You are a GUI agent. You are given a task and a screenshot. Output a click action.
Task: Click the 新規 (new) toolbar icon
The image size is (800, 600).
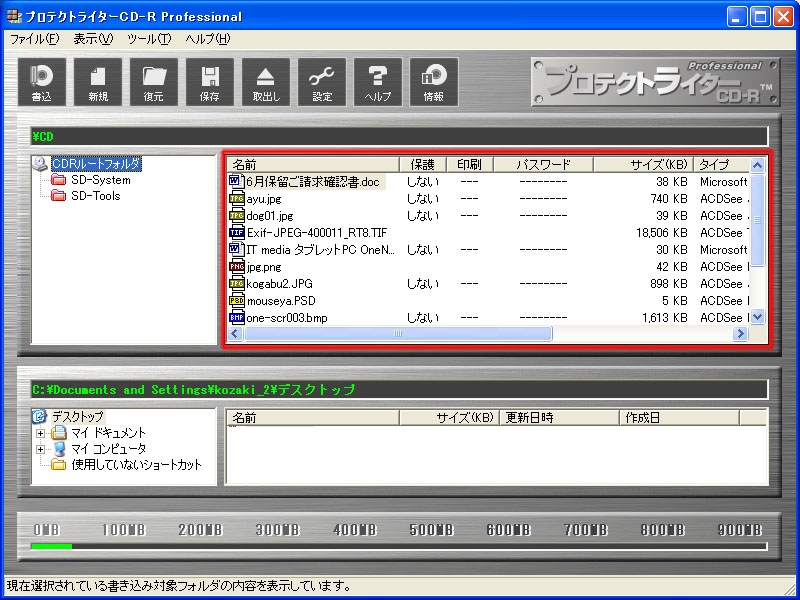[98, 82]
